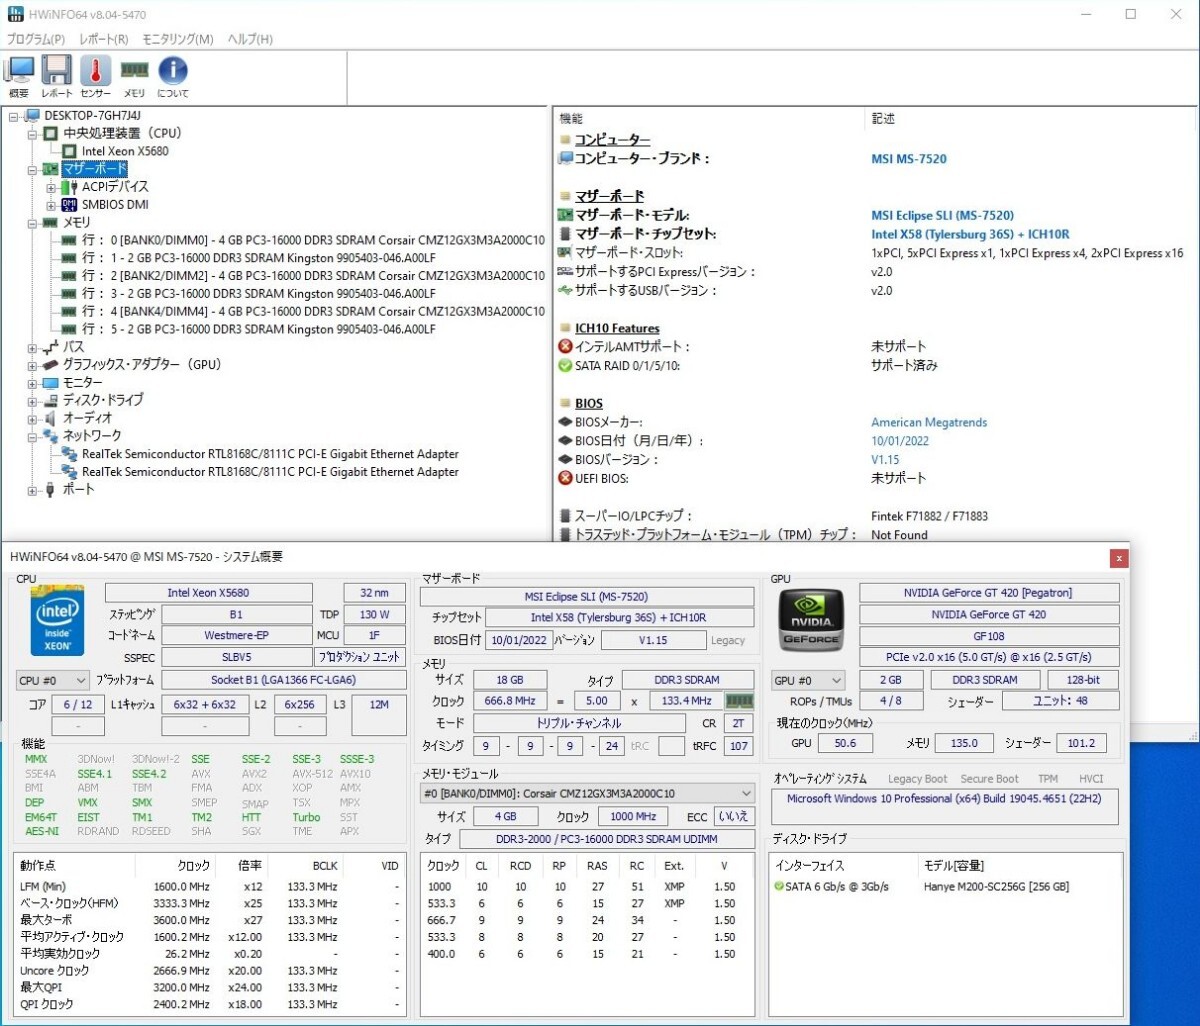Click the バス bus icon in tree
The image size is (1200, 1026).
(51, 347)
